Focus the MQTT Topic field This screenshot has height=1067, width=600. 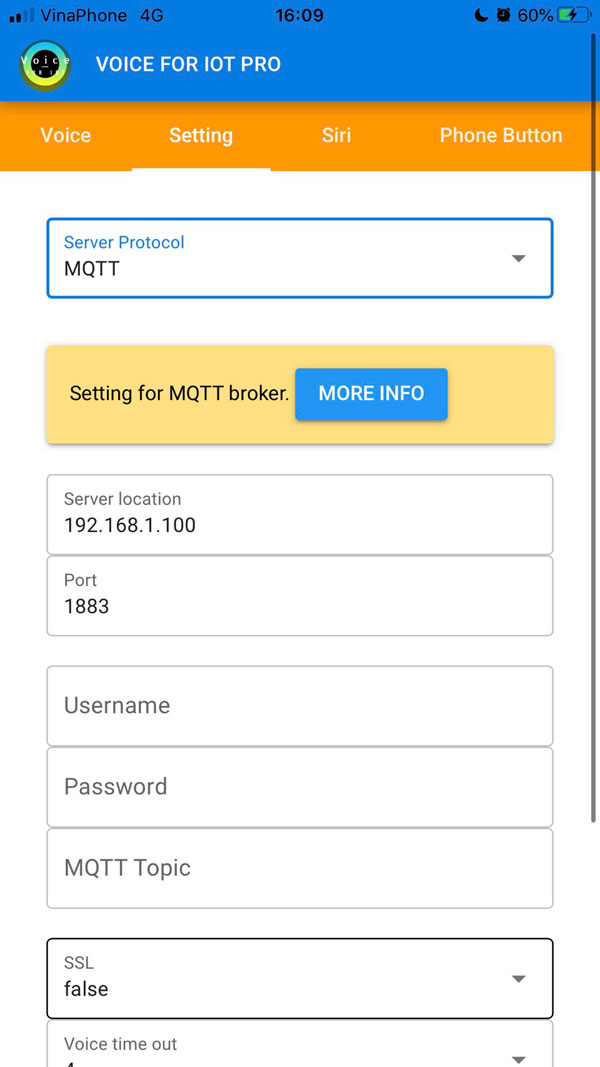tap(300, 868)
